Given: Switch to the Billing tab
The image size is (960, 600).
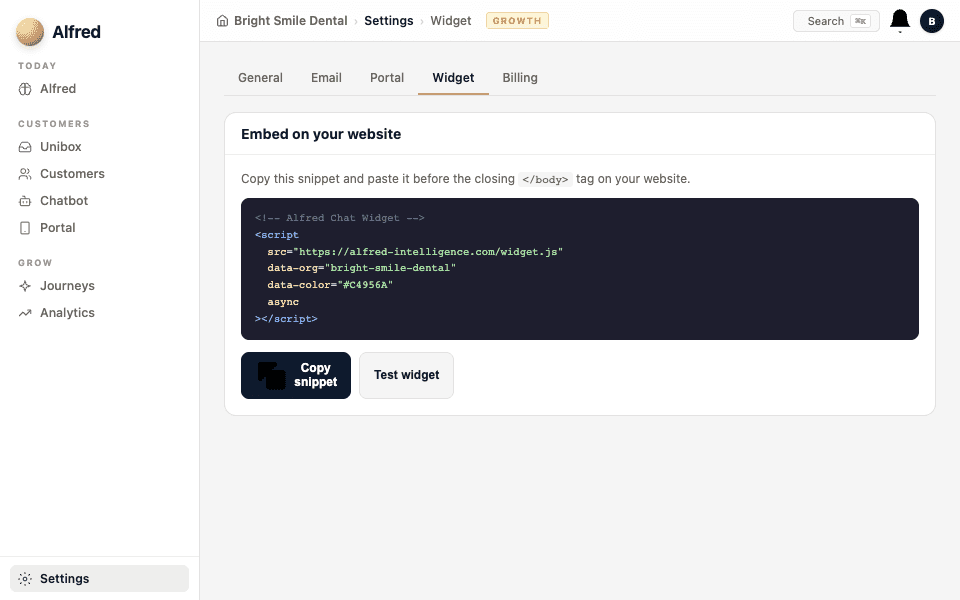Looking at the screenshot, I should click(520, 78).
